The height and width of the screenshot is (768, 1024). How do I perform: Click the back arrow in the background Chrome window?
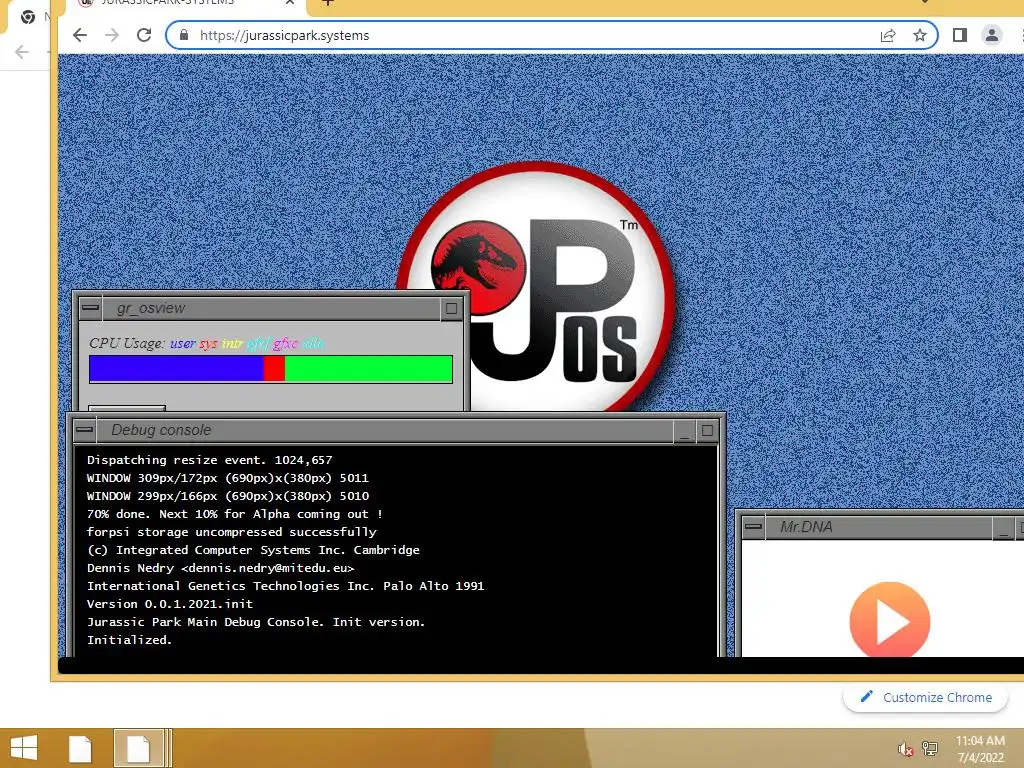click(x=22, y=52)
